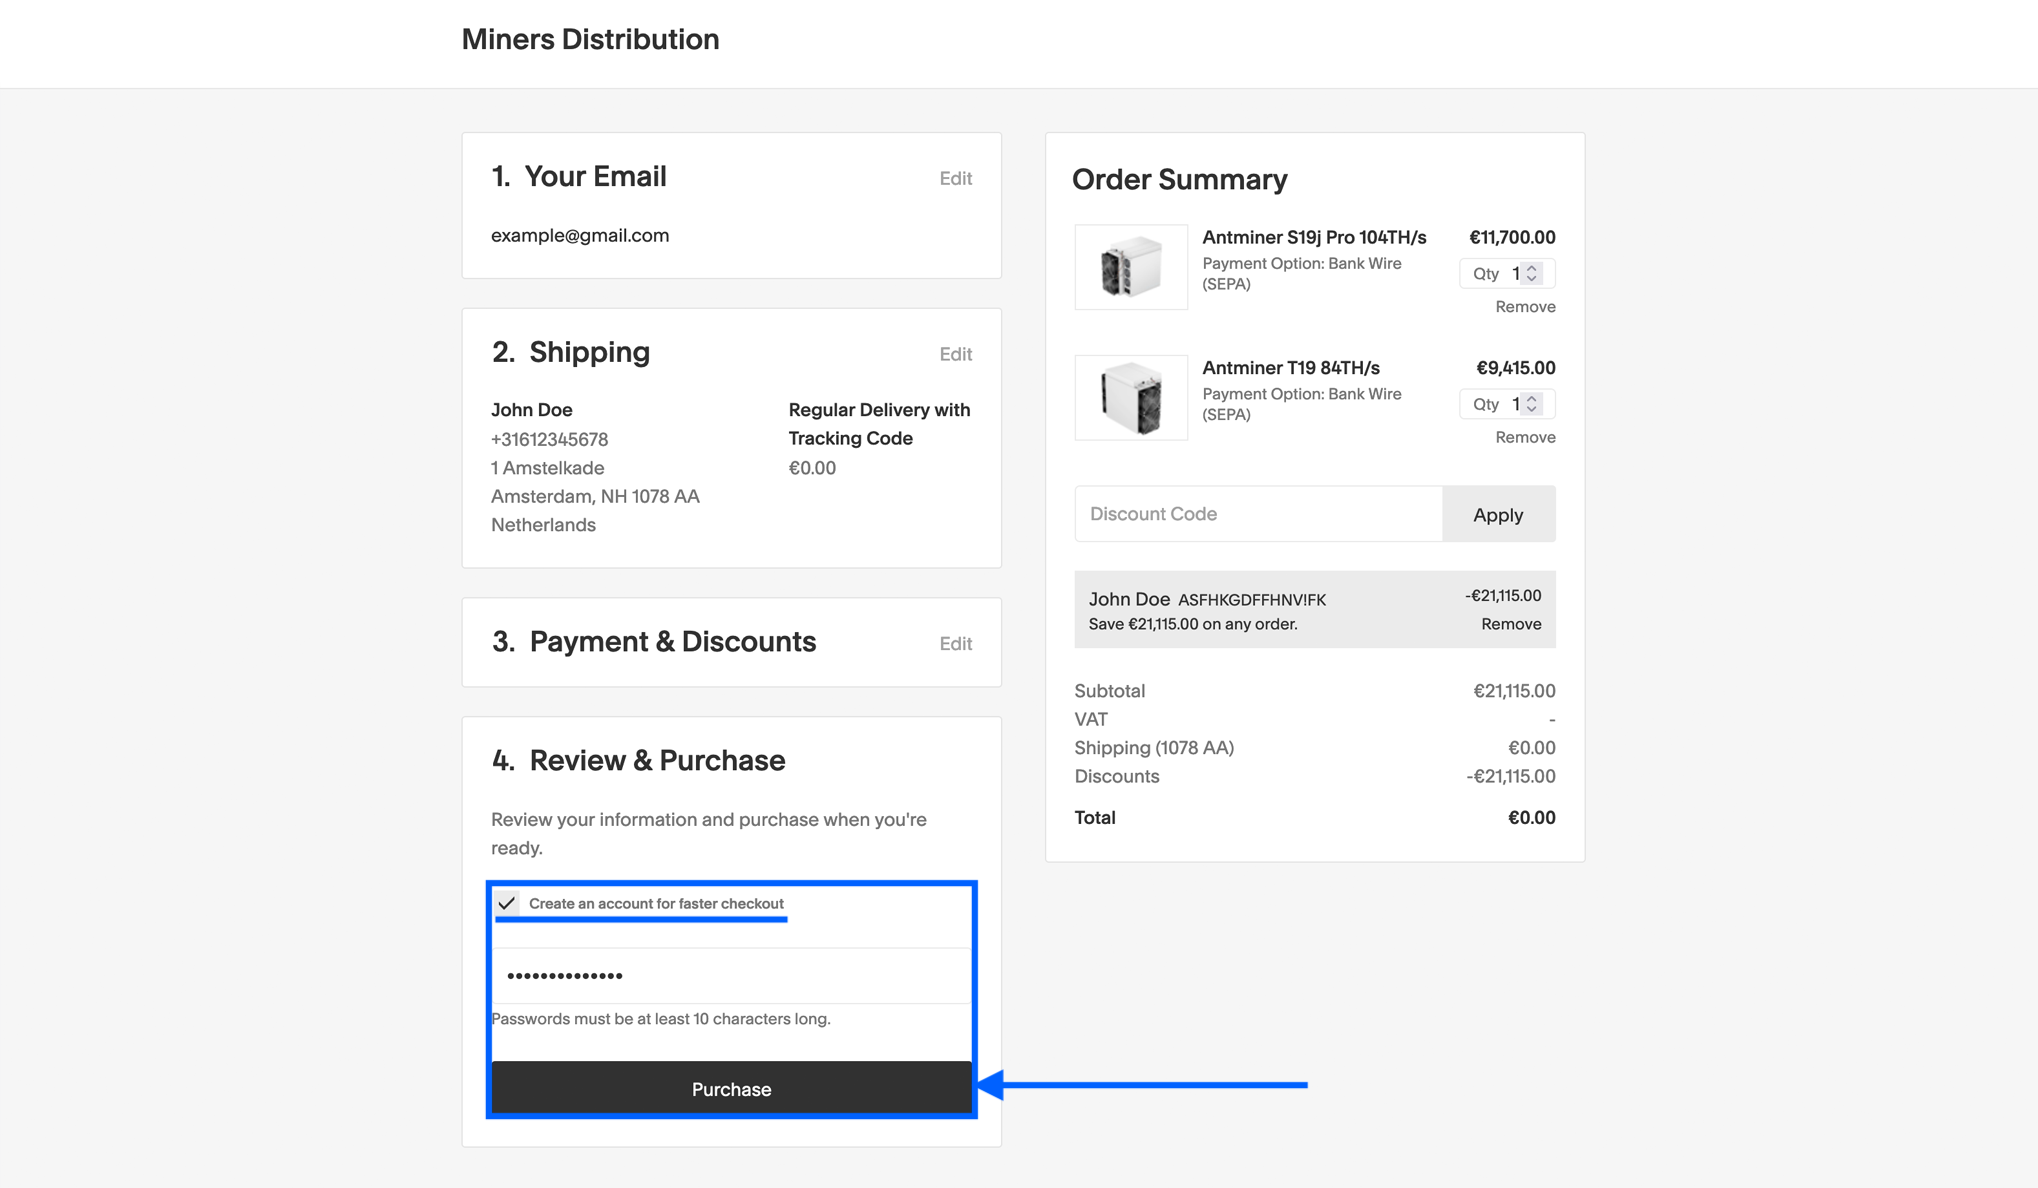Adjust quantity stepper for Antminer S19j Pro
This screenshot has height=1188, width=2038.
click(x=1532, y=273)
